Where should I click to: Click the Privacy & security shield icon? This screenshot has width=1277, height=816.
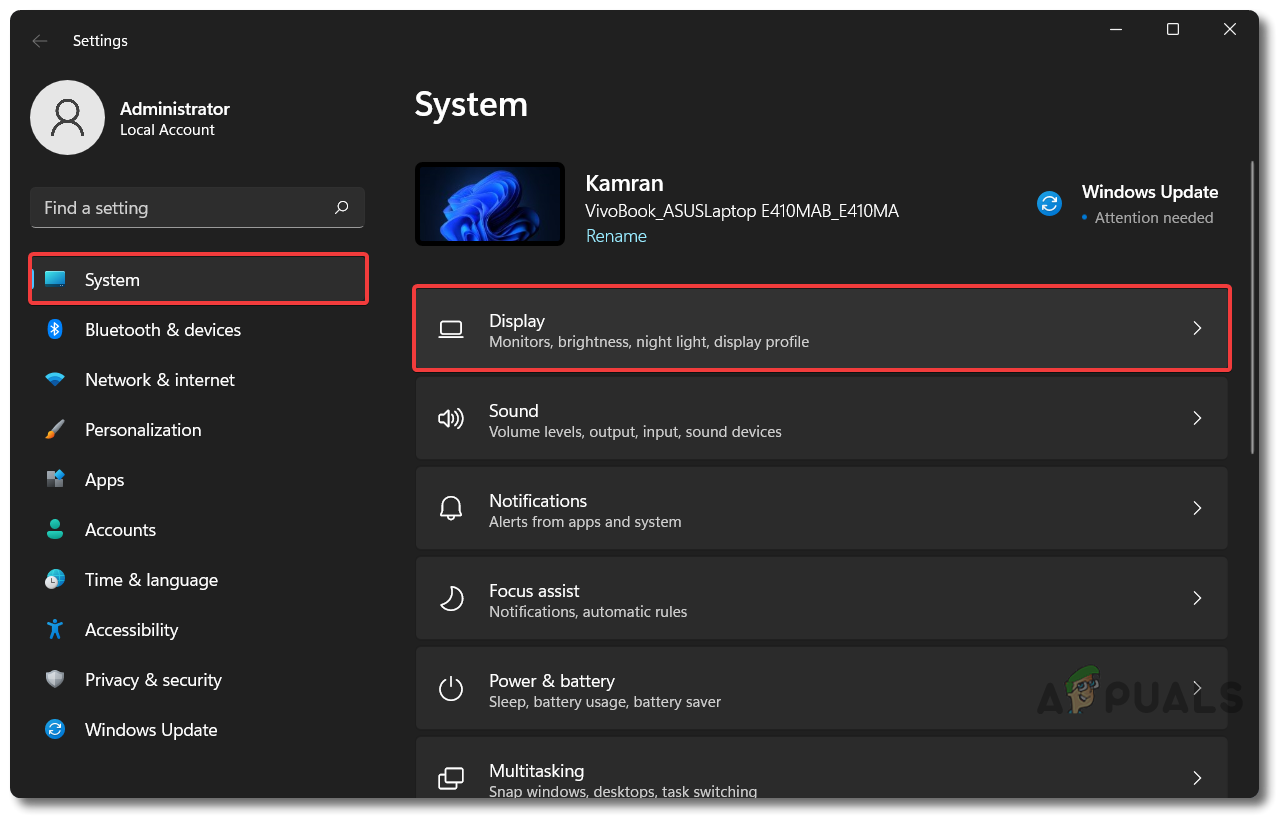coord(55,680)
